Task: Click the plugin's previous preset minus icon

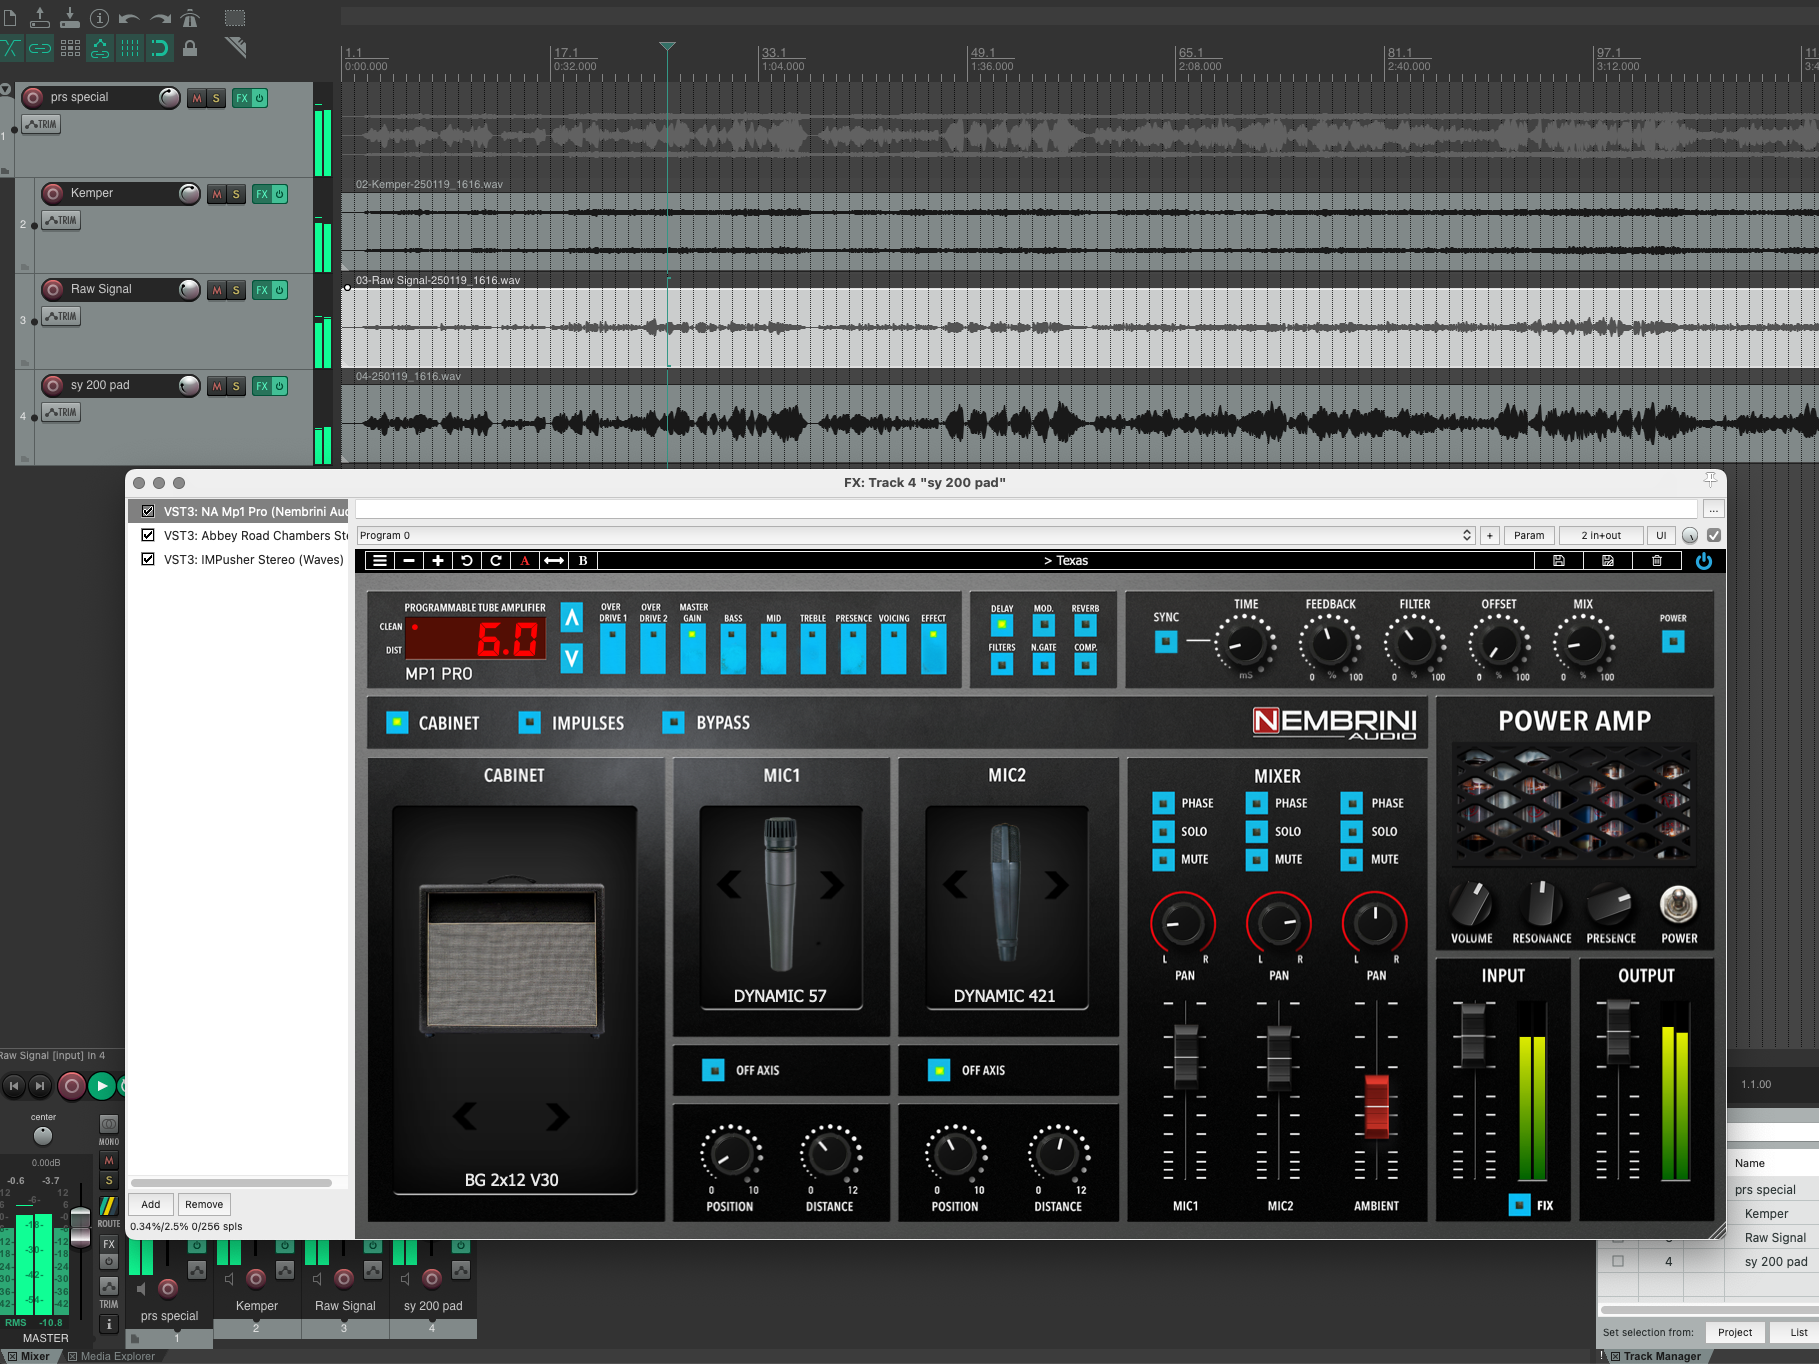Action: point(409,561)
